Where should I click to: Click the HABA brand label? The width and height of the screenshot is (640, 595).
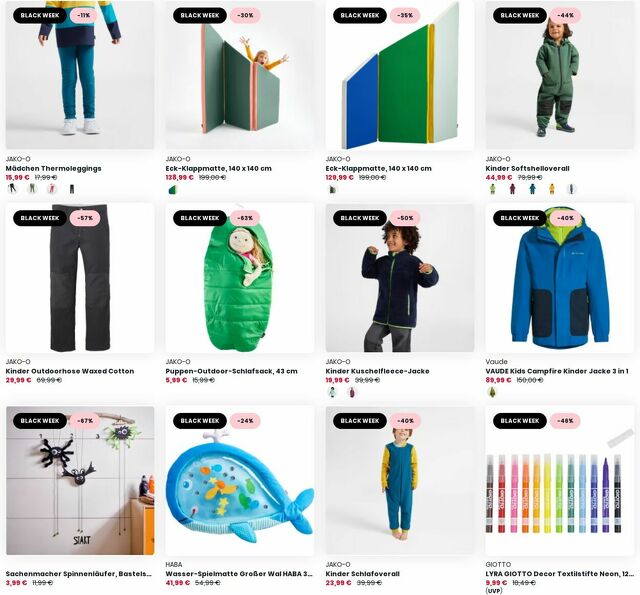(173, 564)
